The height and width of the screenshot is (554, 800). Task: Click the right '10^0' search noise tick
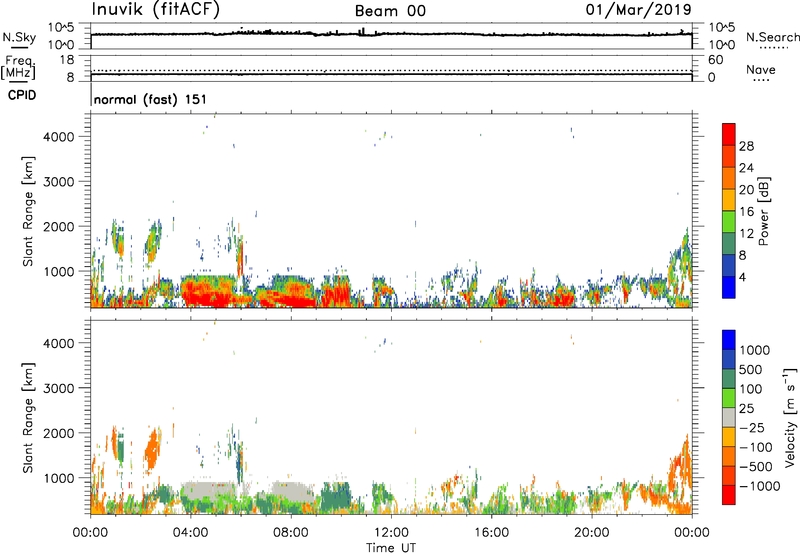[721, 45]
